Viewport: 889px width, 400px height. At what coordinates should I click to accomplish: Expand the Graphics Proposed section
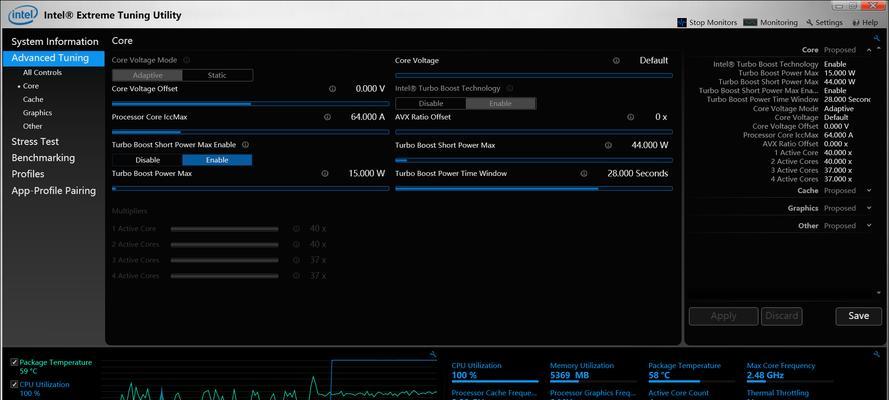(869, 208)
